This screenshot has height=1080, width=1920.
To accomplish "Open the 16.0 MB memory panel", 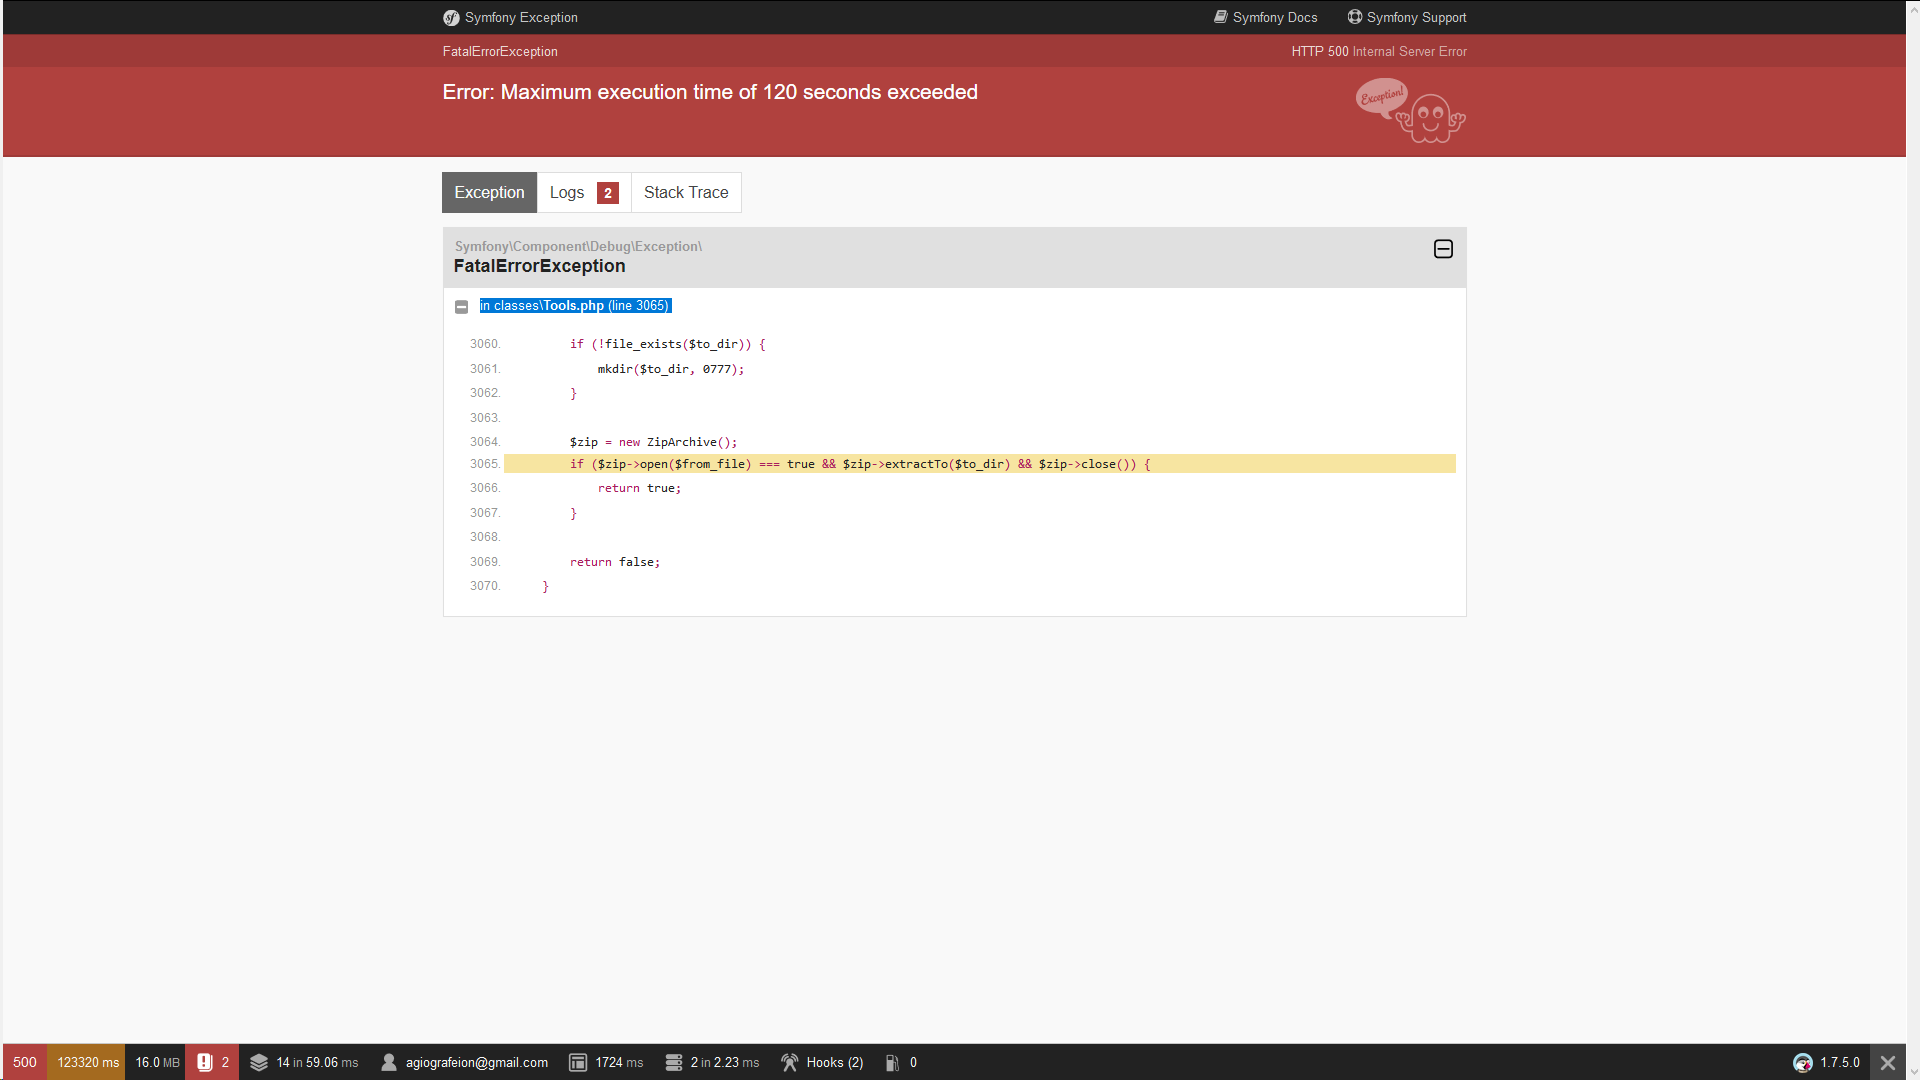I will coord(157,1062).
